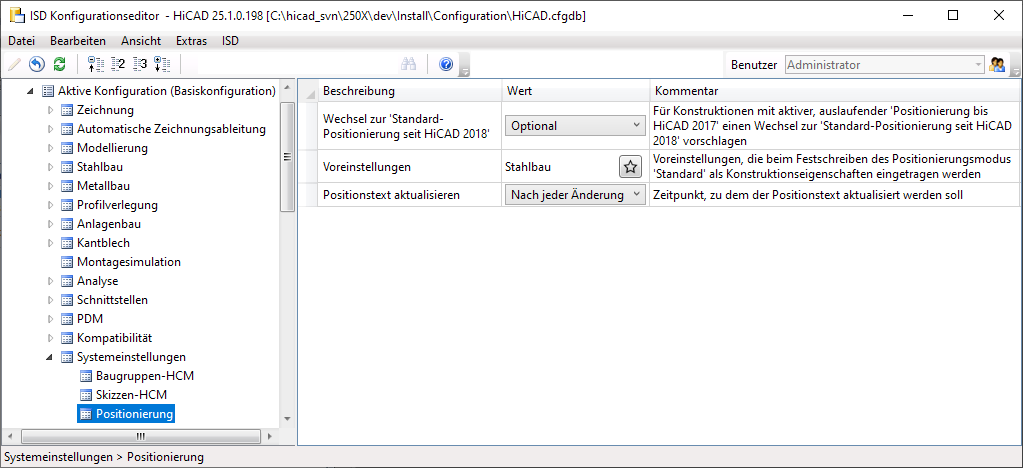Select Kantblech in the tree

click(x=103, y=243)
